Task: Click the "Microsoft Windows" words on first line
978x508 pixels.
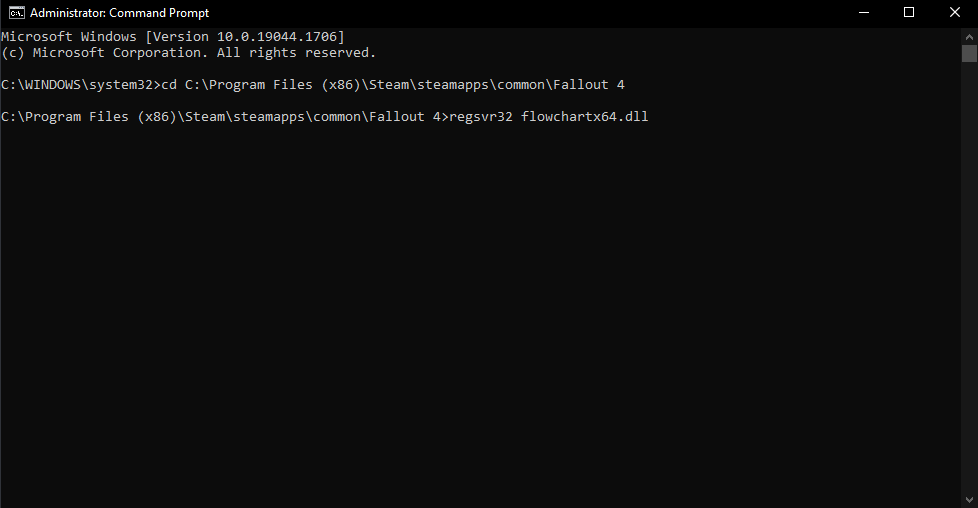Action: [69, 37]
